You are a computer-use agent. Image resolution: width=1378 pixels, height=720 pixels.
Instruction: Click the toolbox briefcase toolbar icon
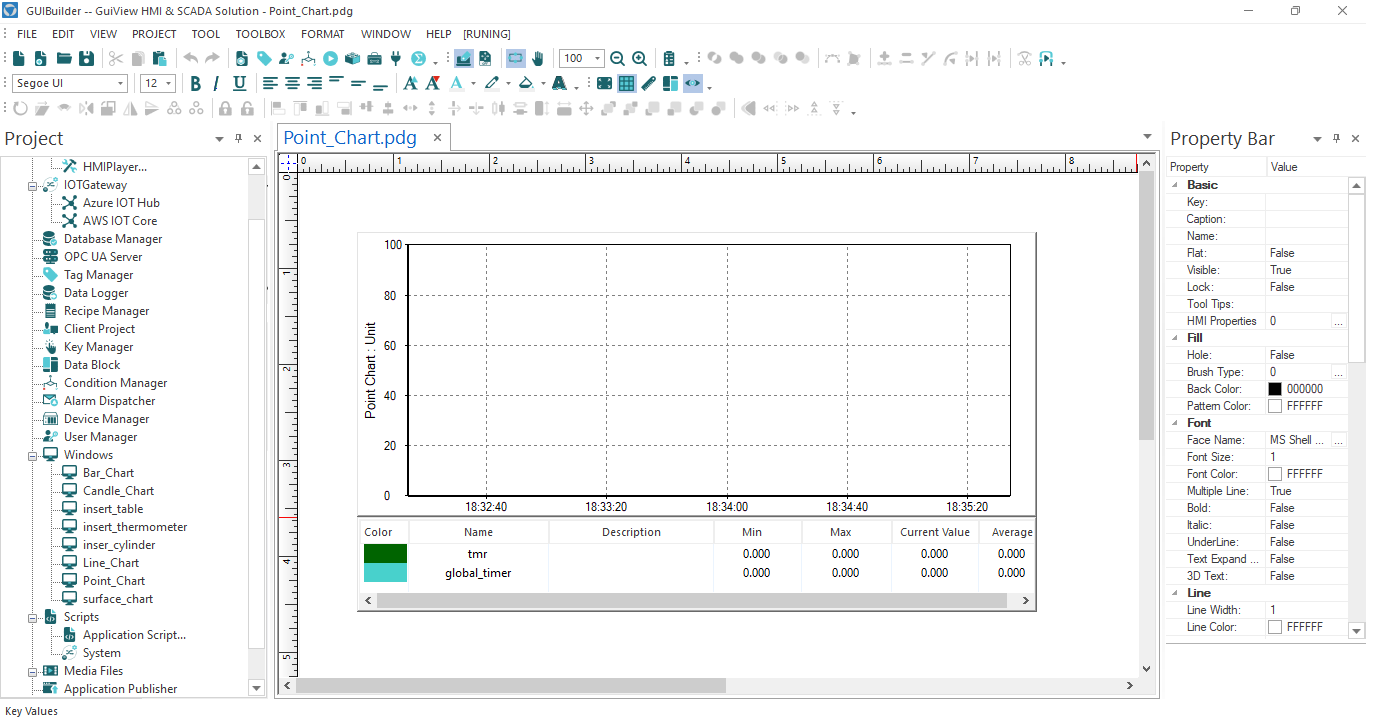click(374, 59)
